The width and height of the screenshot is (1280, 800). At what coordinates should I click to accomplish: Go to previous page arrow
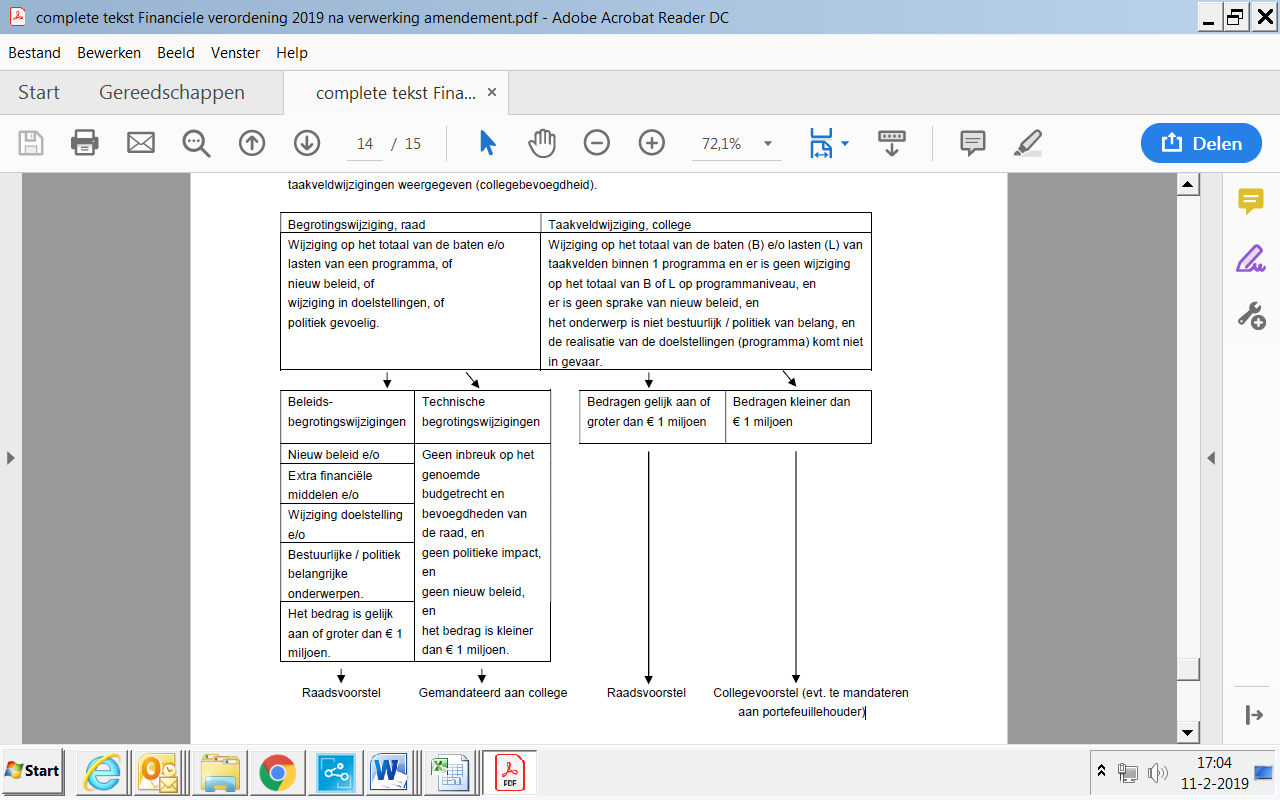[x=252, y=143]
